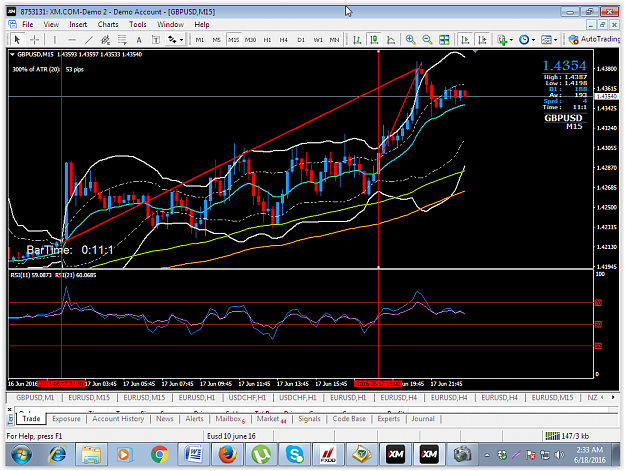Zoom in on the chart
625x471 pixels.
[x=410, y=39]
